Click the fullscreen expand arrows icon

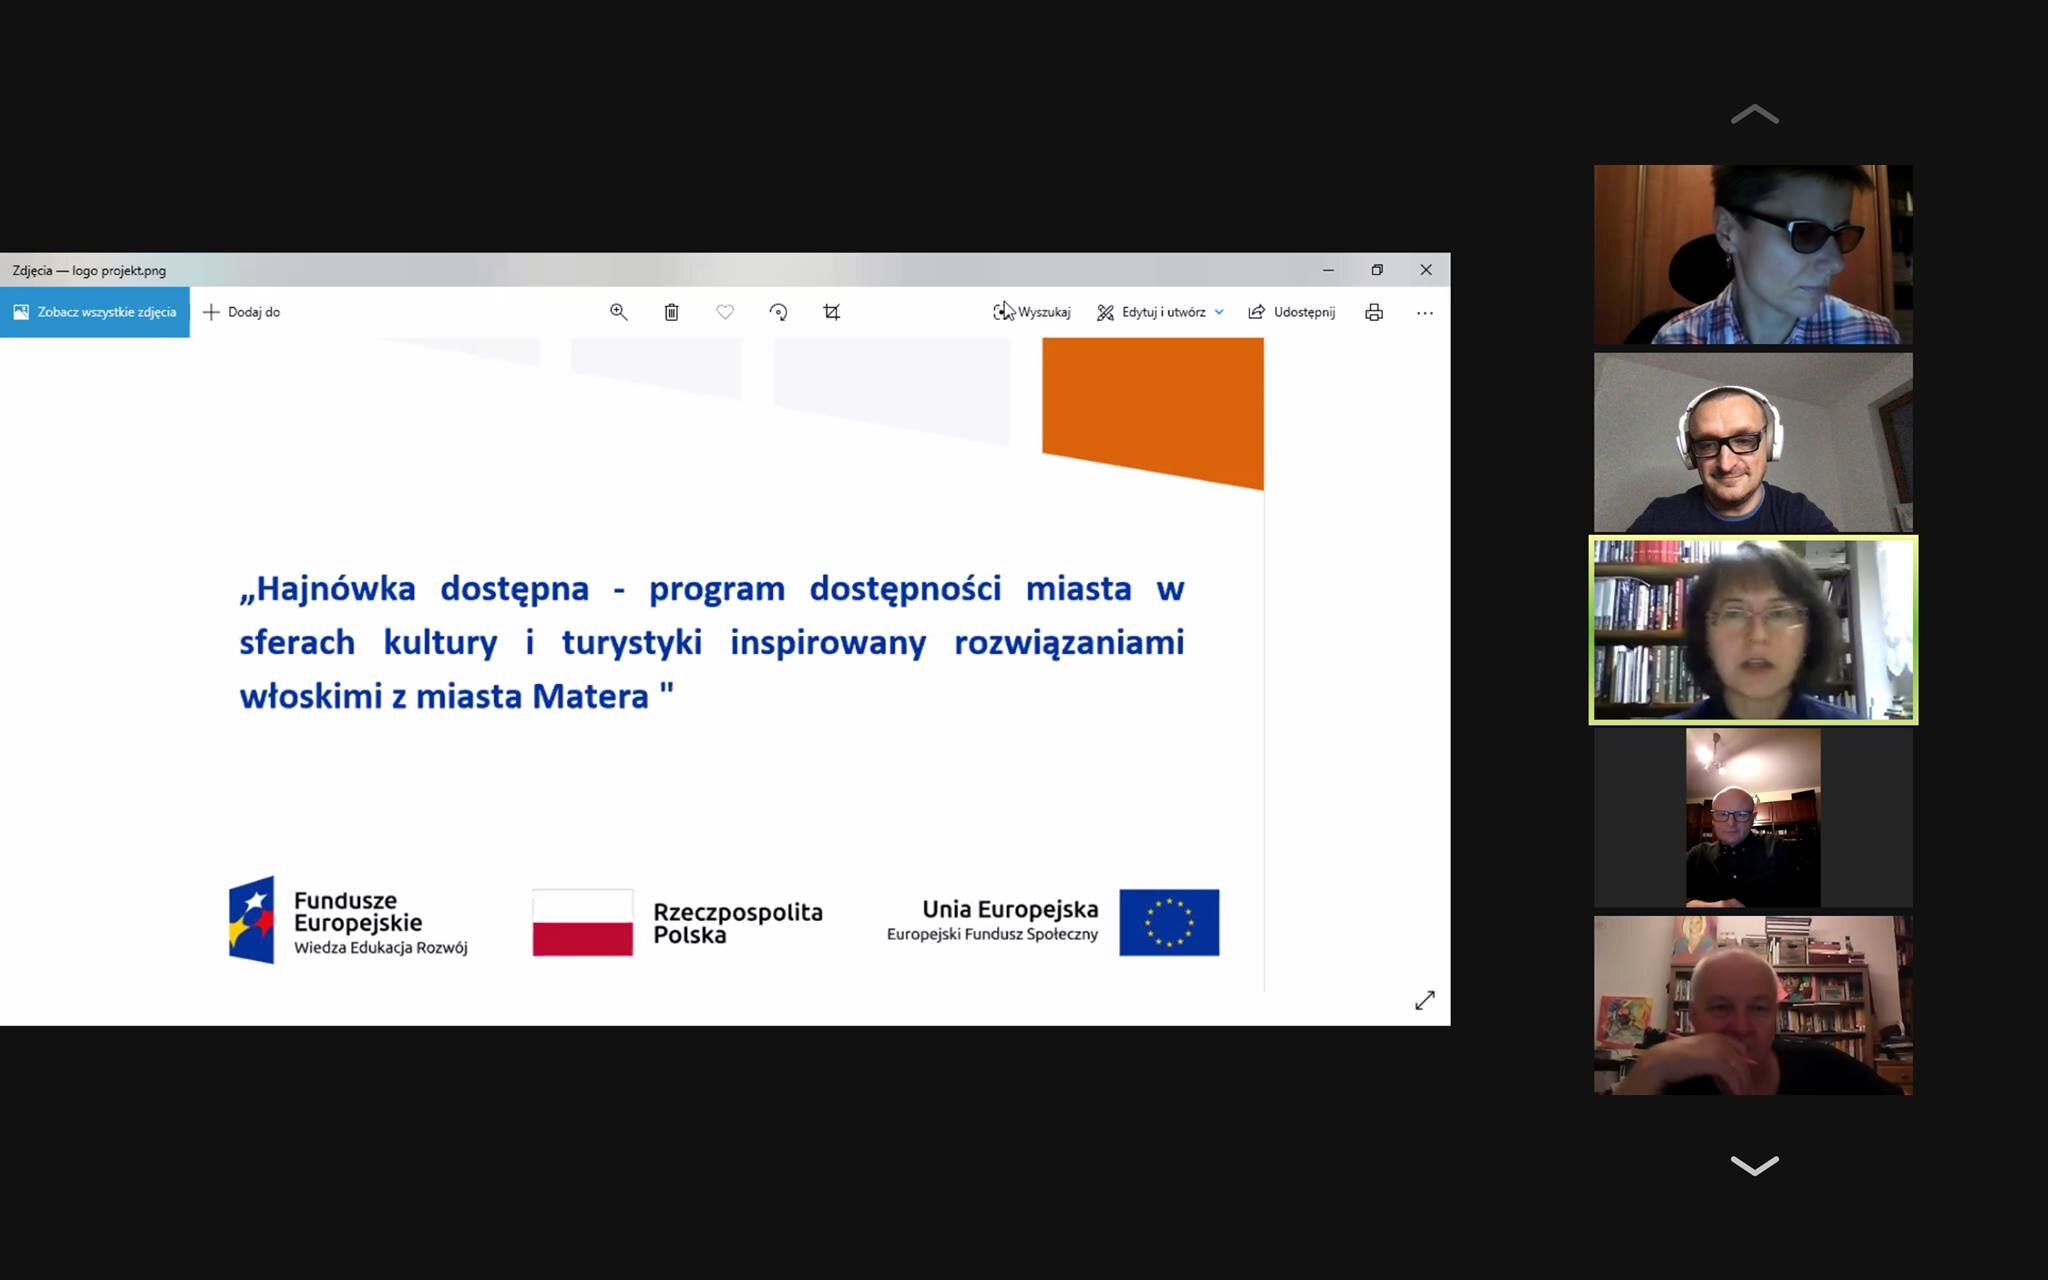pos(1424,1000)
